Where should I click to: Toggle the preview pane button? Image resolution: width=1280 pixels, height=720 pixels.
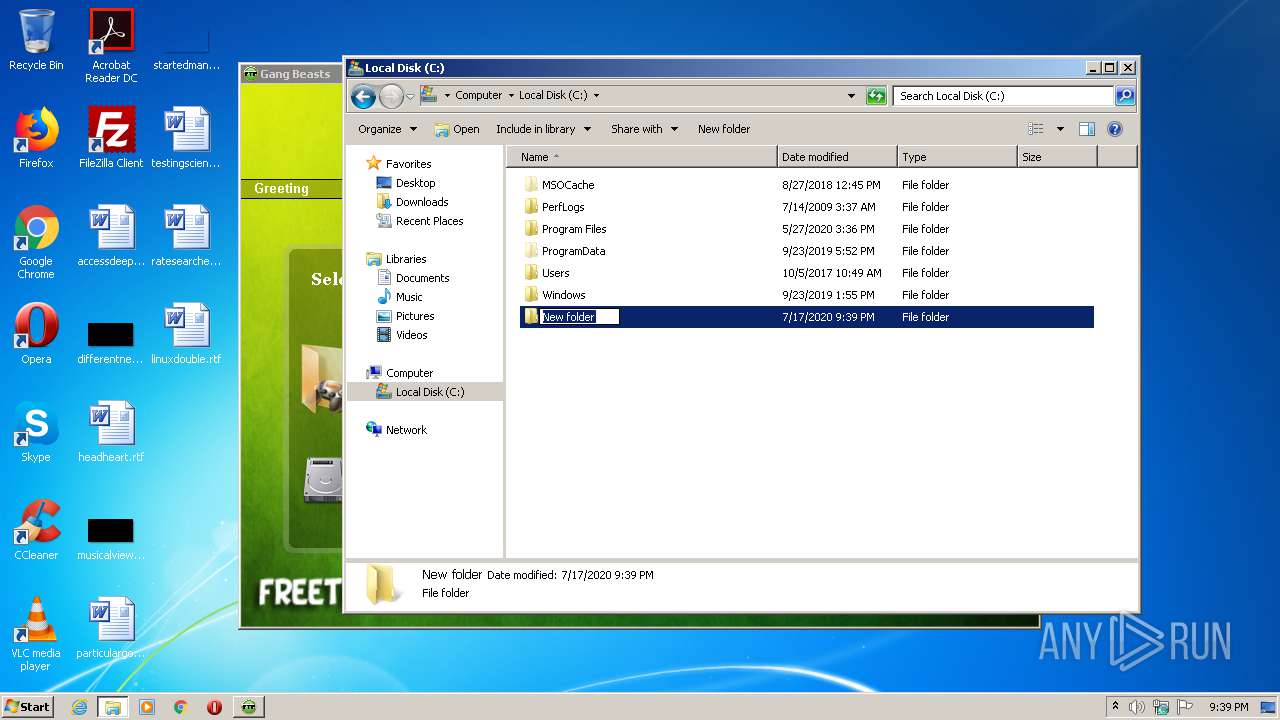1087,129
